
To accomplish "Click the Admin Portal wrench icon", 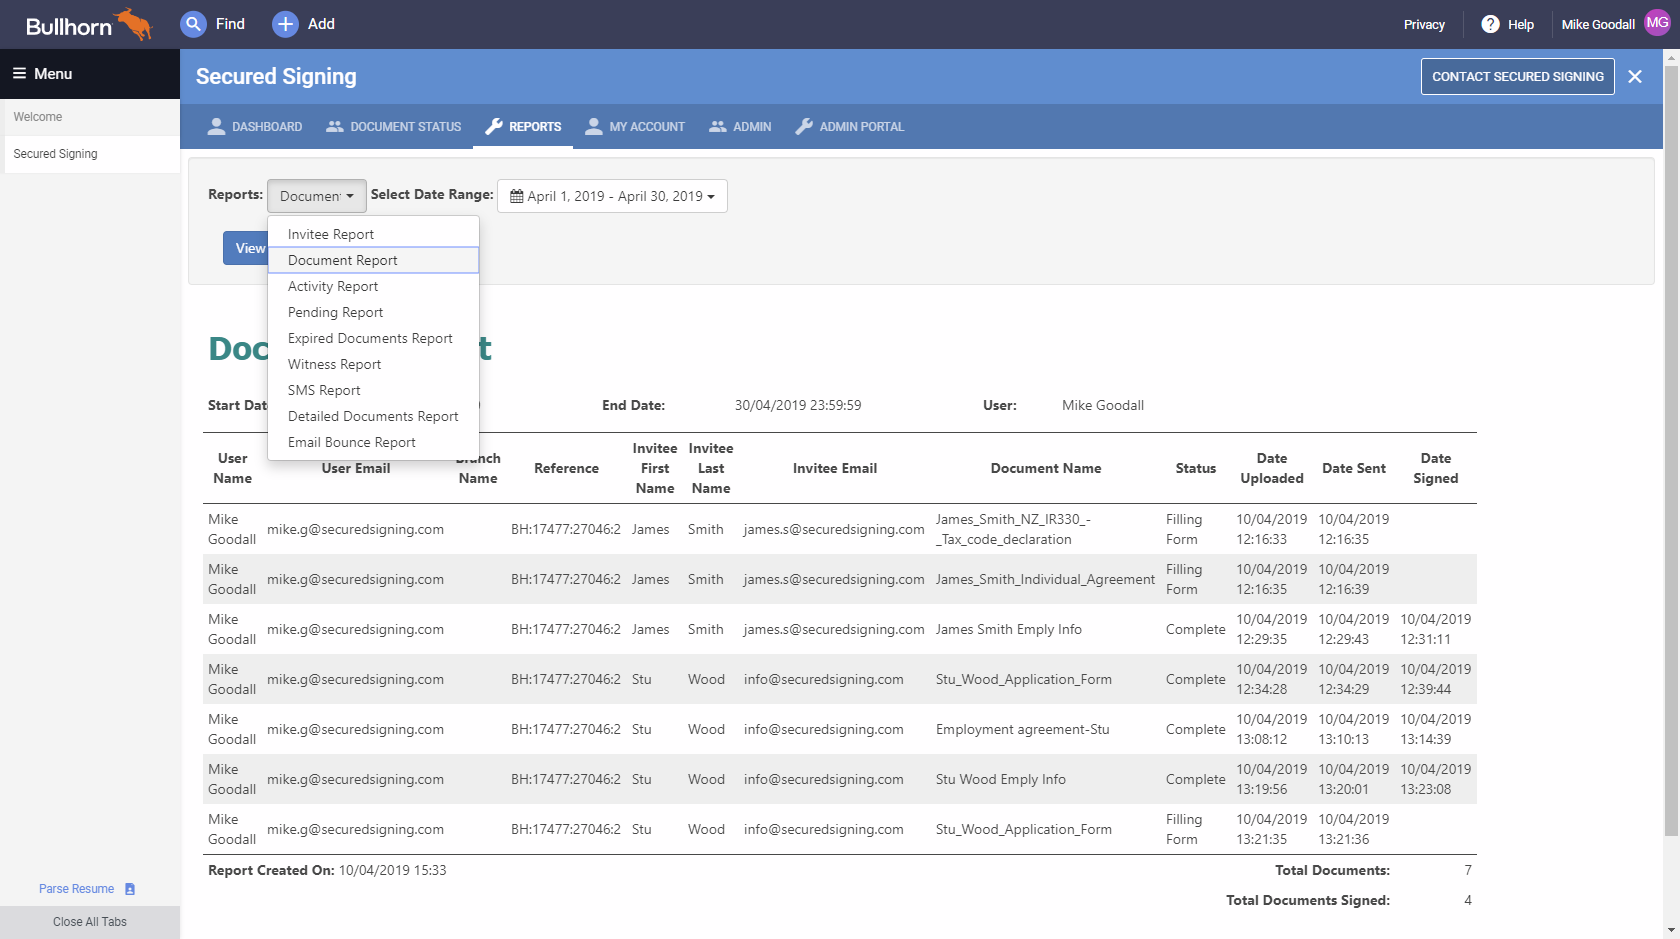I will [805, 126].
